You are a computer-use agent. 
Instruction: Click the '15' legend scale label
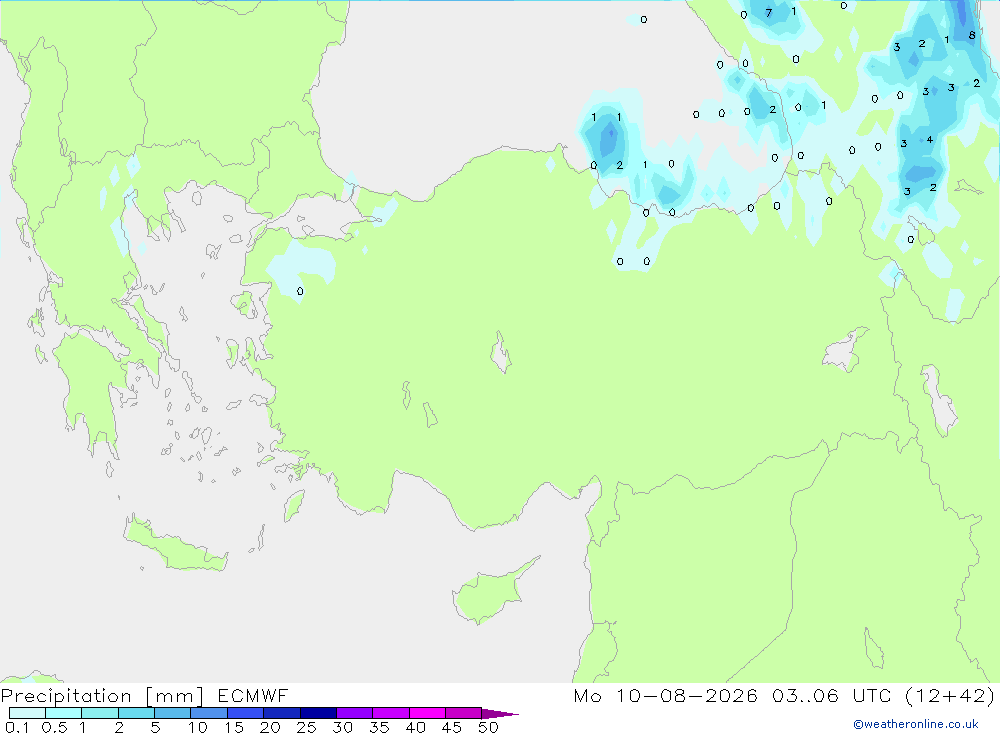point(233,727)
